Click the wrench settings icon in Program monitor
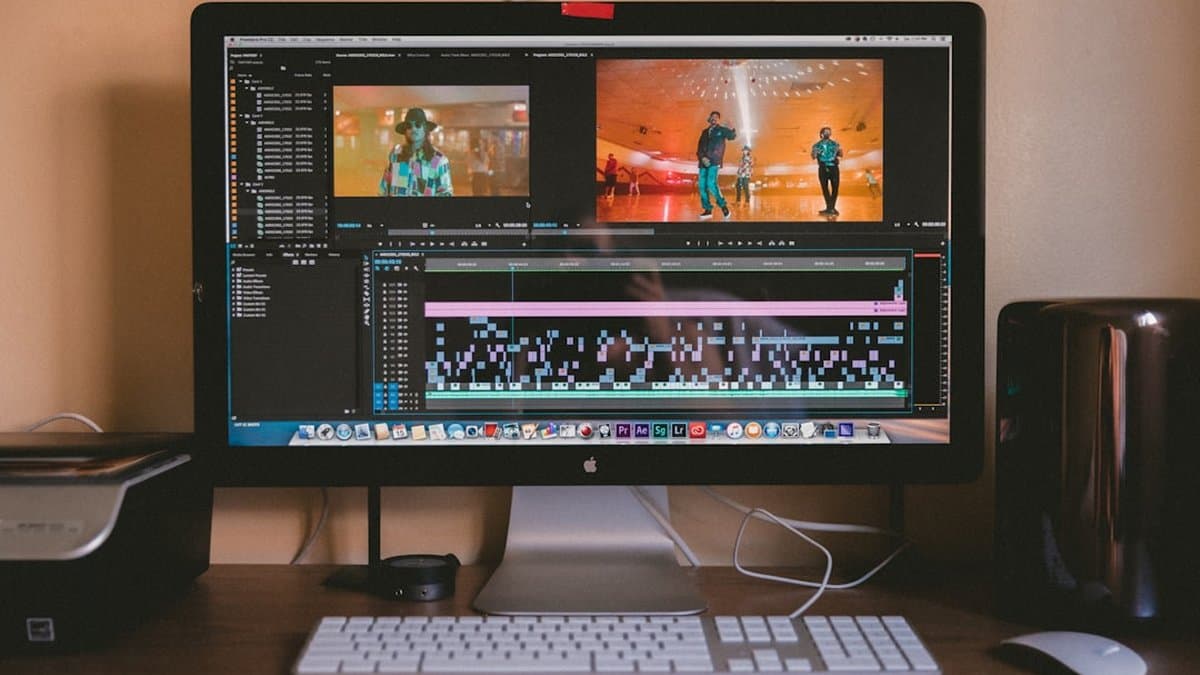This screenshot has height=675, width=1200. 915,224
